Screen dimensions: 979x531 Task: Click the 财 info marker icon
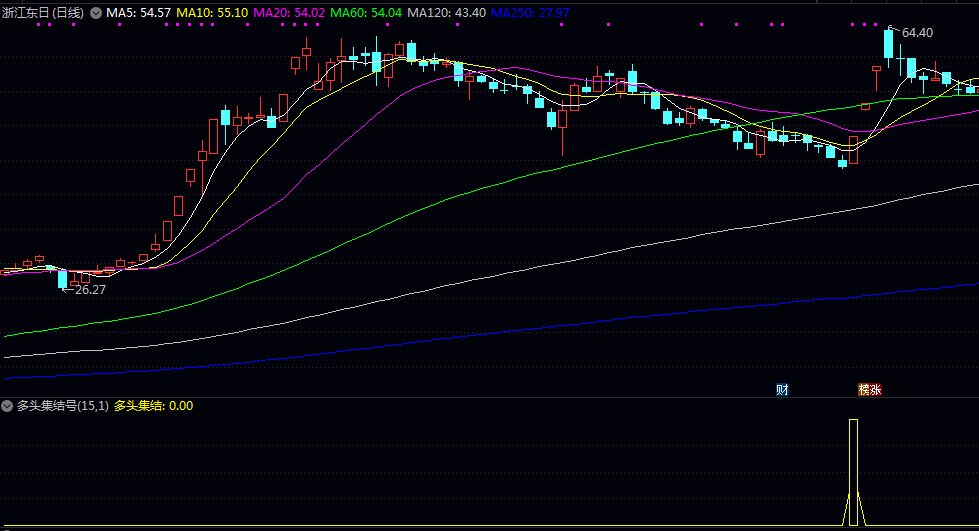click(x=782, y=390)
